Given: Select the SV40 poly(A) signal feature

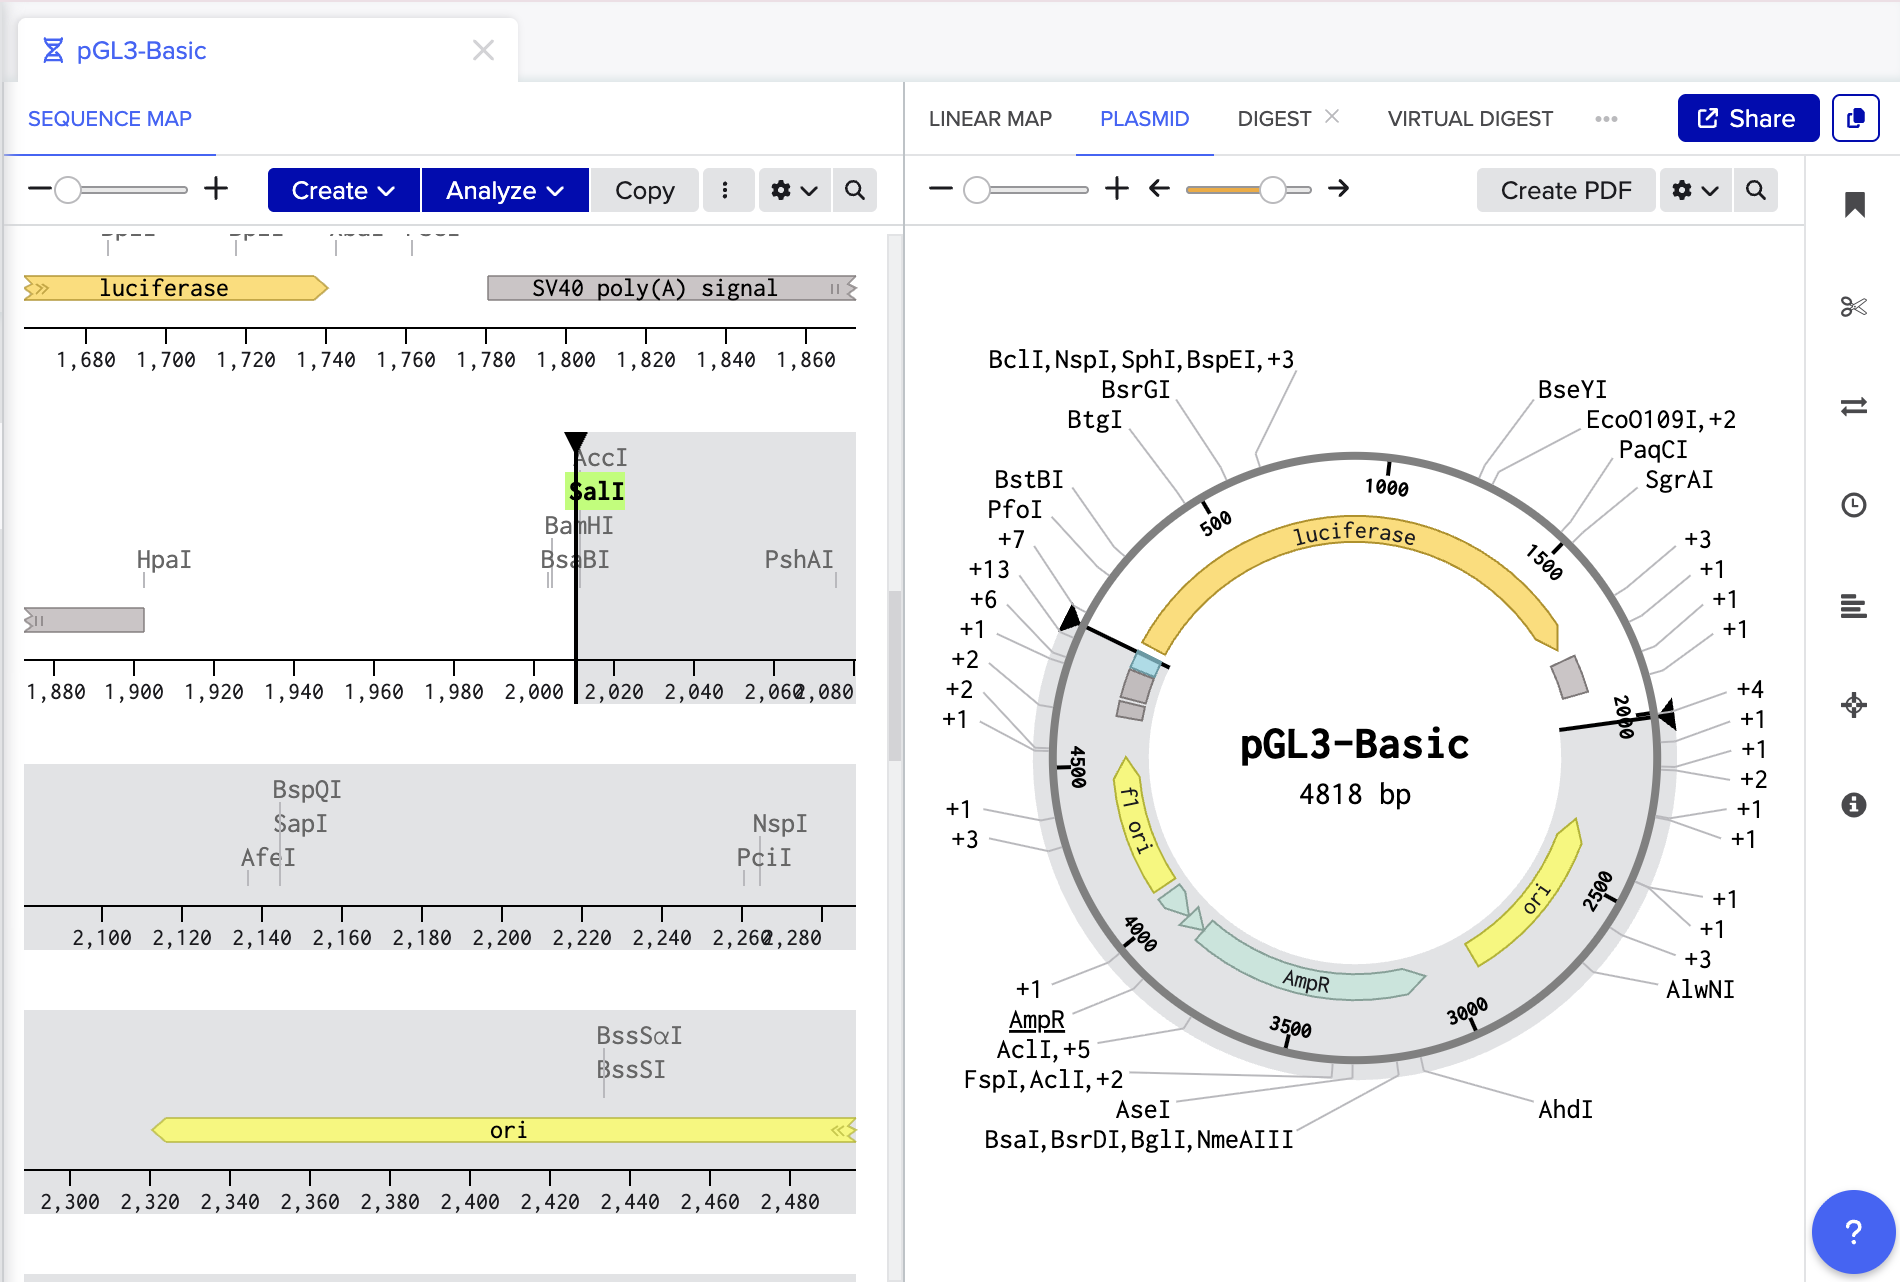Looking at the screenshot, I should (672, 288).
